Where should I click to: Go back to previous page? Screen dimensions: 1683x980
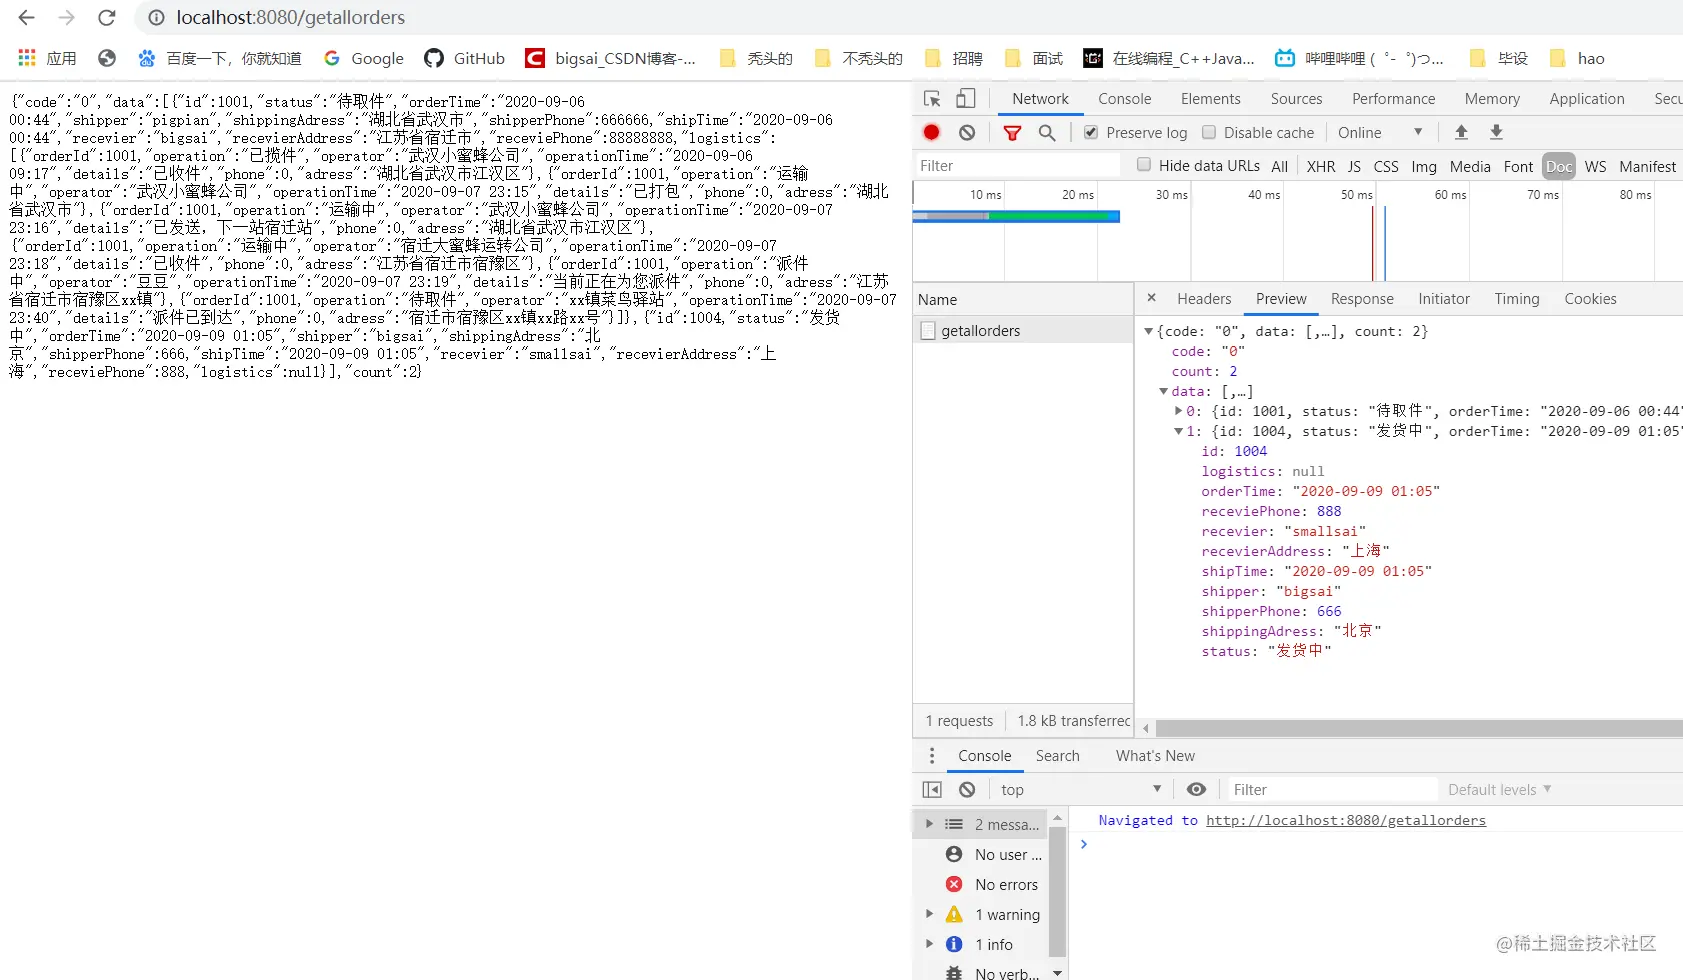[x=27, y=18]
